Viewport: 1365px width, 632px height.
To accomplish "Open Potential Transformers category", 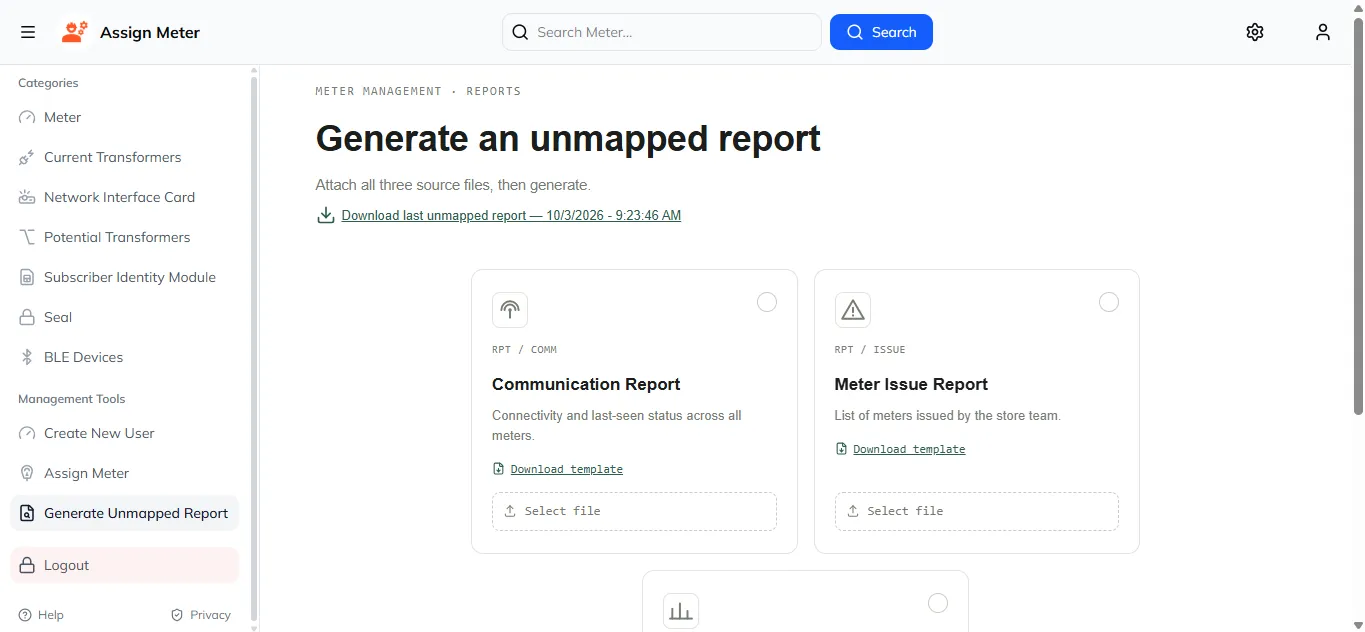I will click(125, 237).
